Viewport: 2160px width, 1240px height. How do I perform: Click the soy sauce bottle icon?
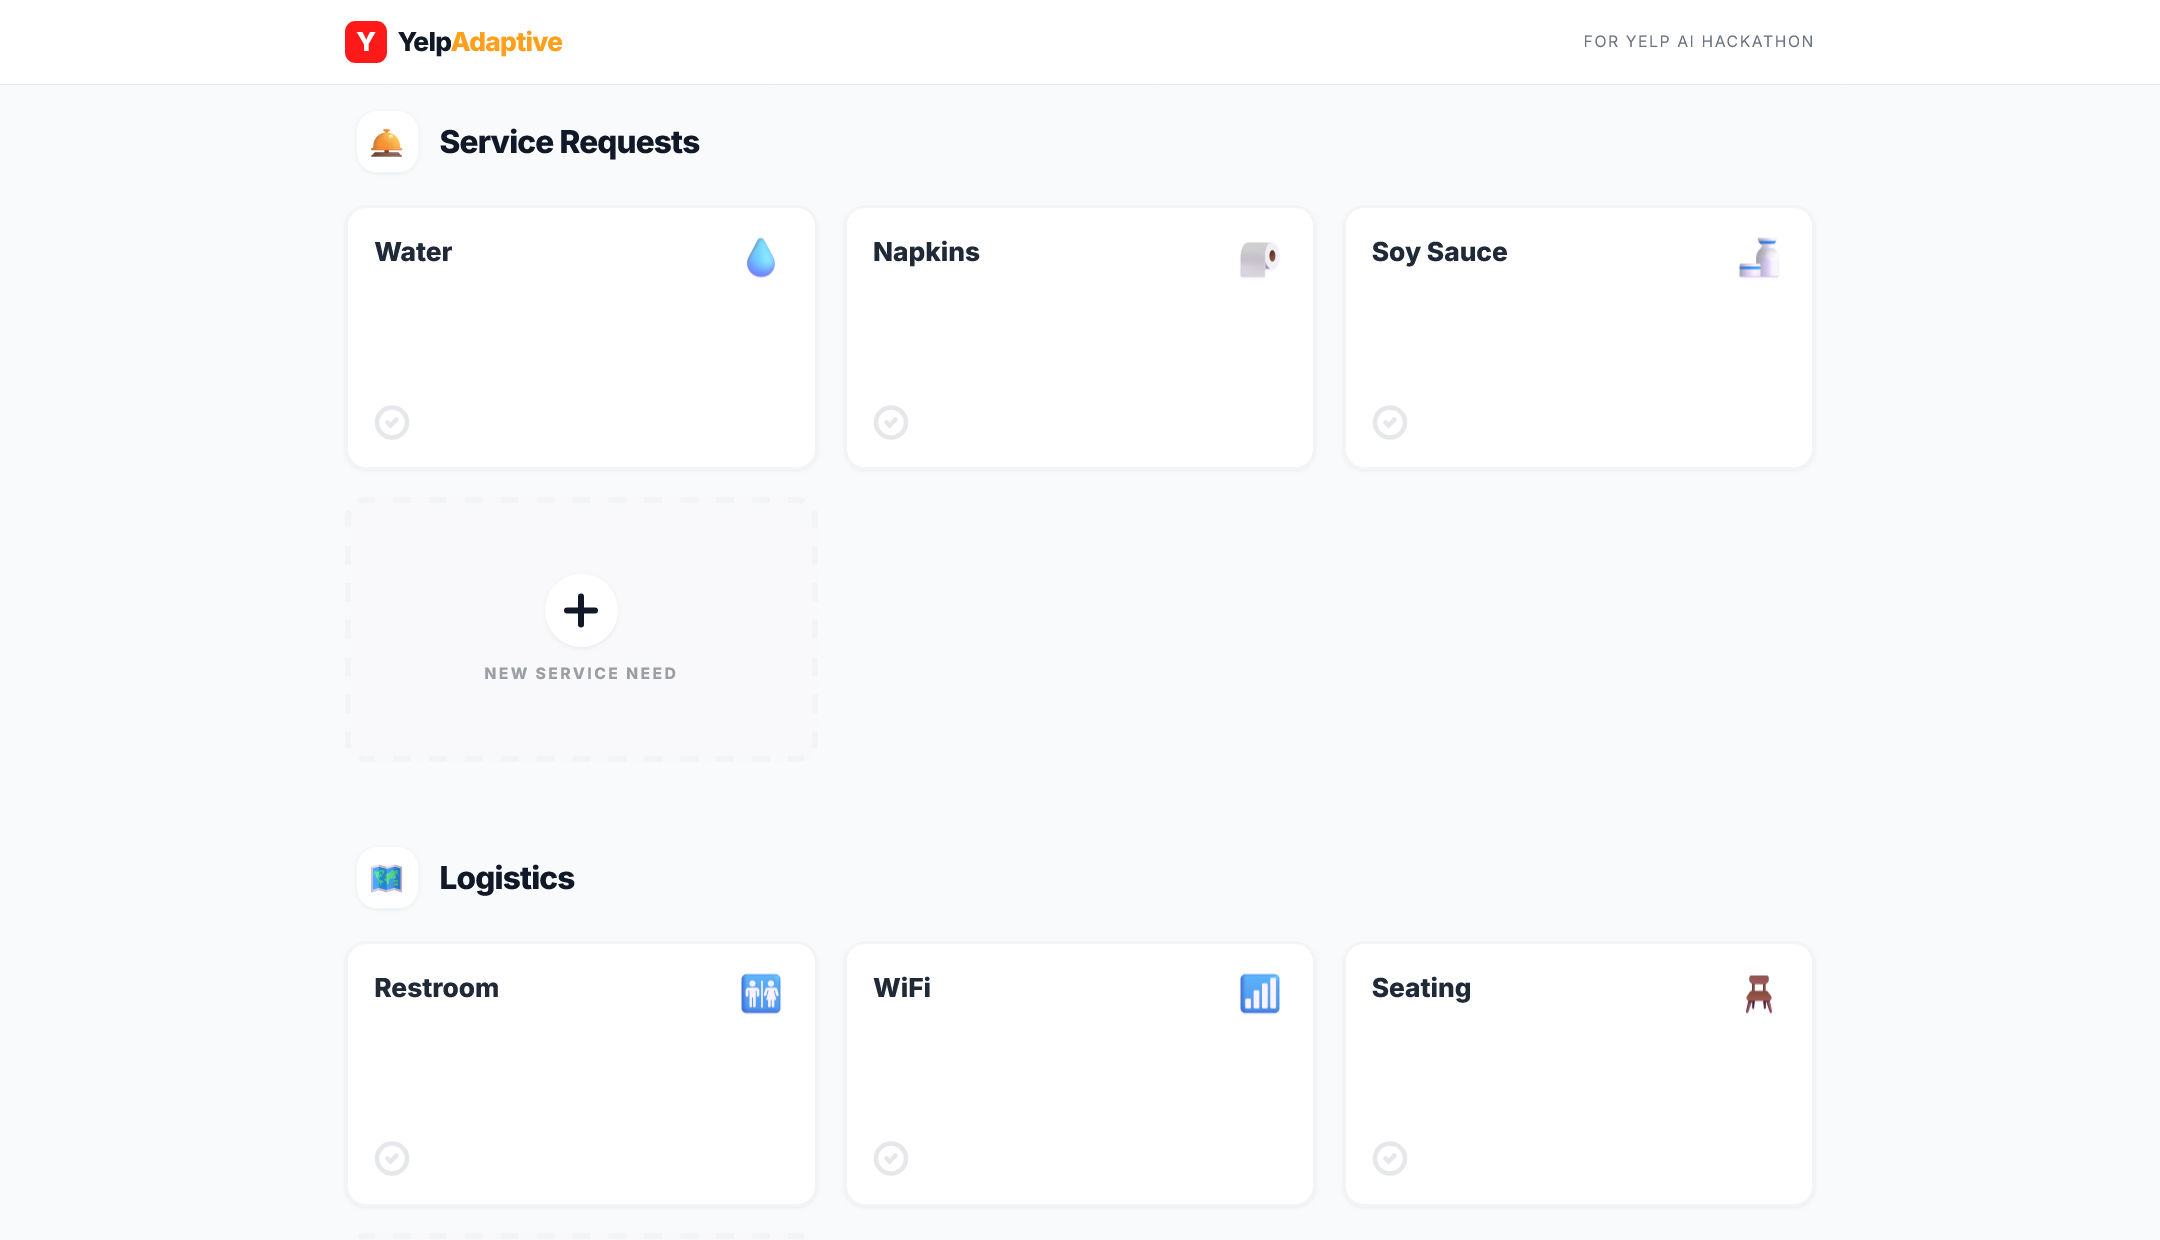coord(1759,258)
